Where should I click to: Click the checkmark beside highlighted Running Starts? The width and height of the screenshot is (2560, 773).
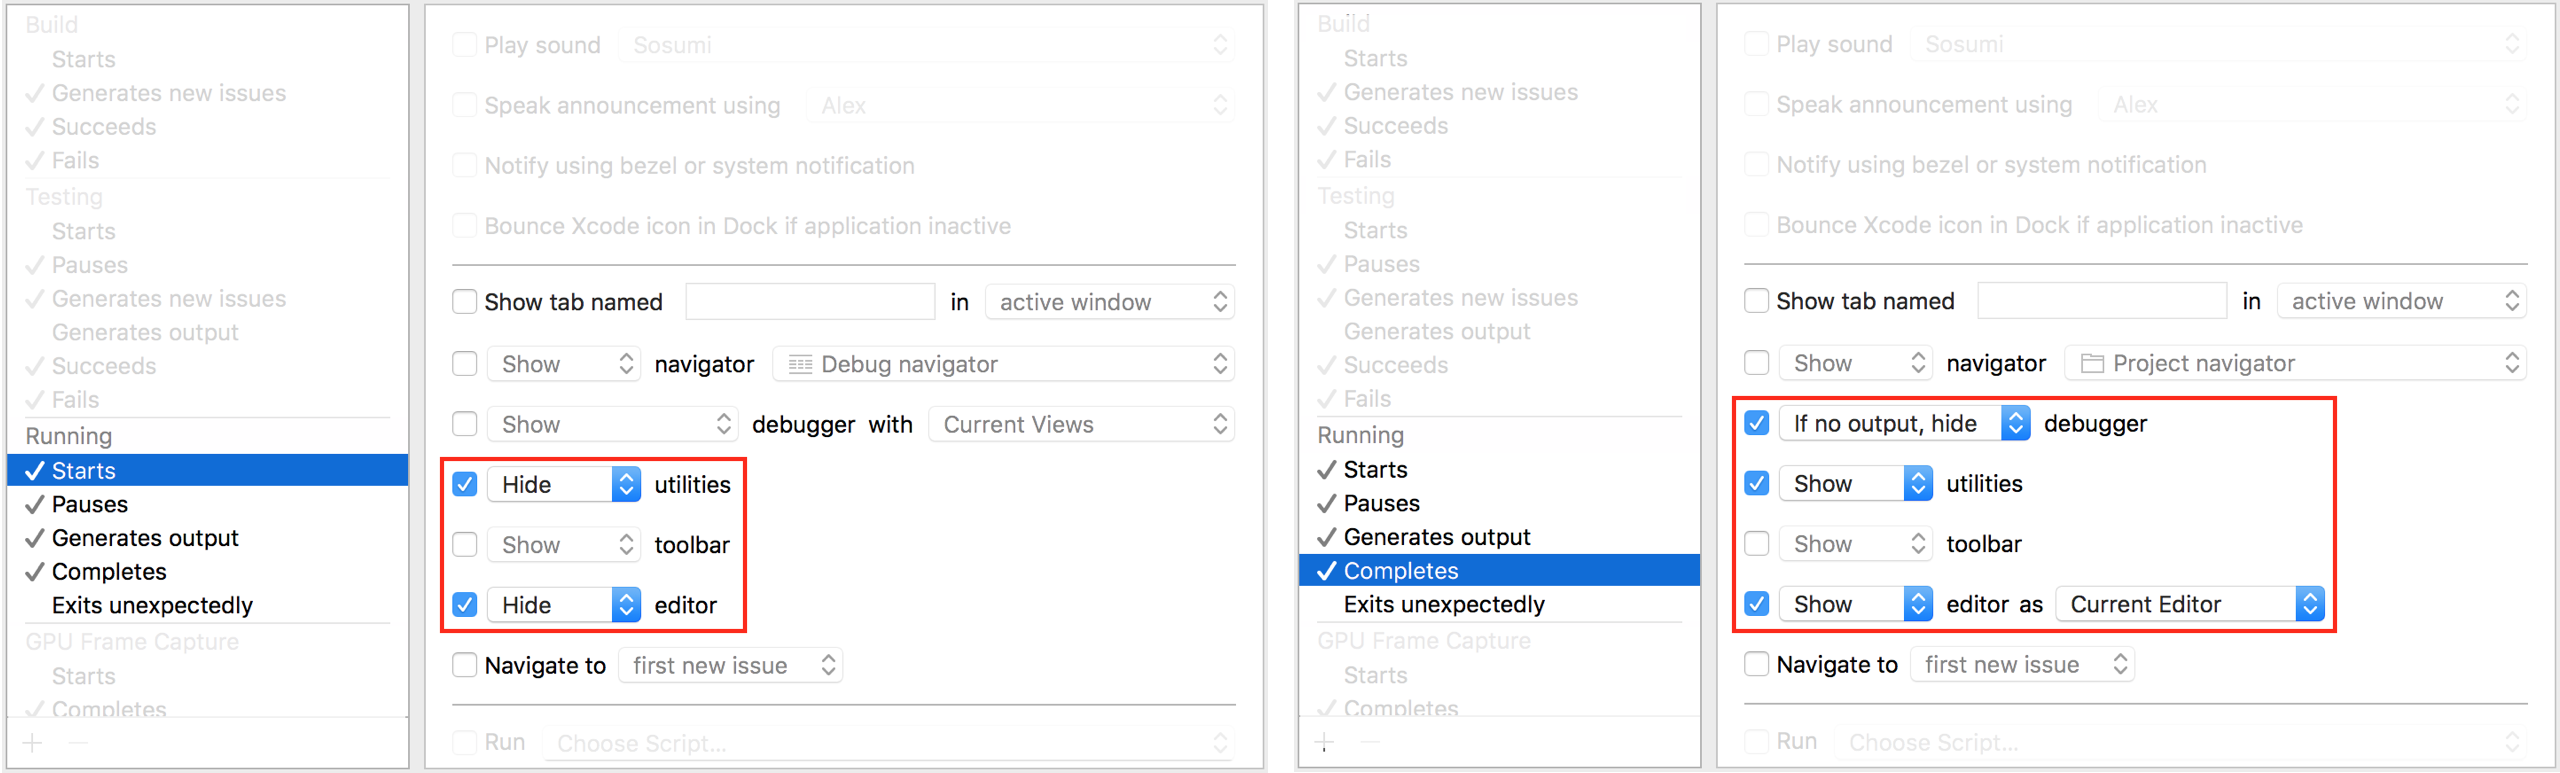pyautogui.click(x=35, y=471)
